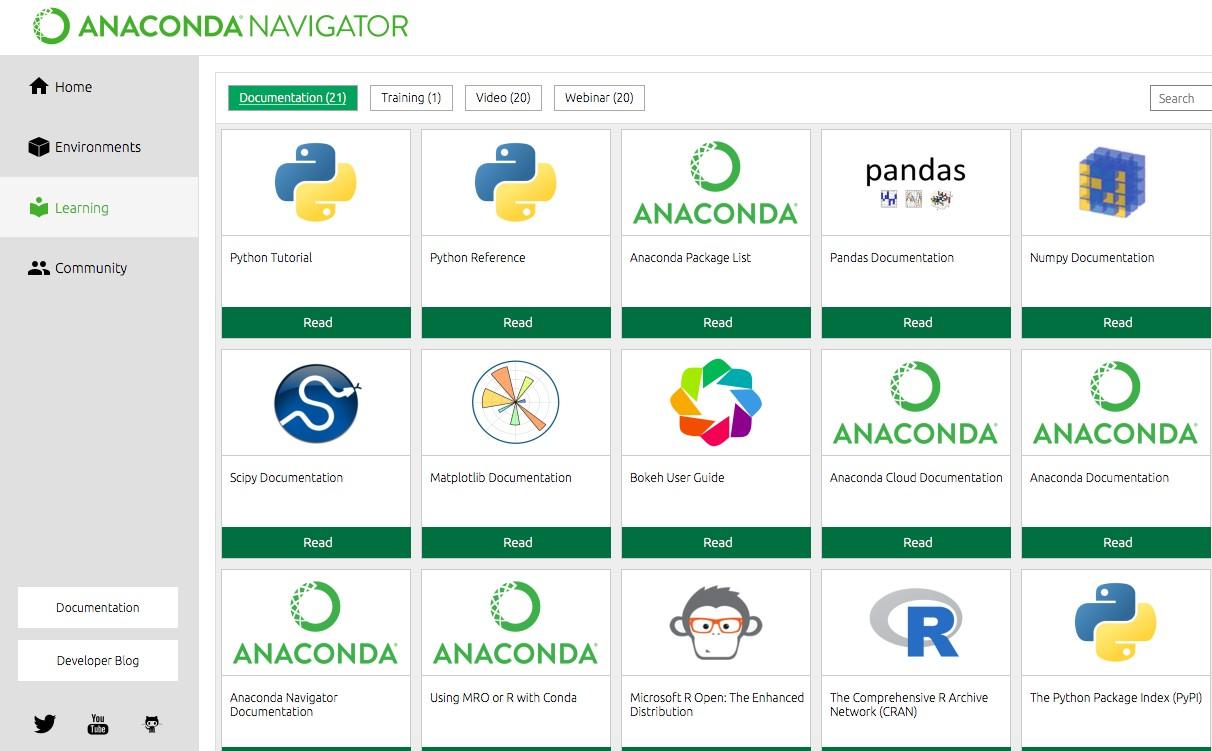The height and width of the screenshot is (751, 1212).
Task: Toggle the Training (1) filter
Action: pos(411,98)
